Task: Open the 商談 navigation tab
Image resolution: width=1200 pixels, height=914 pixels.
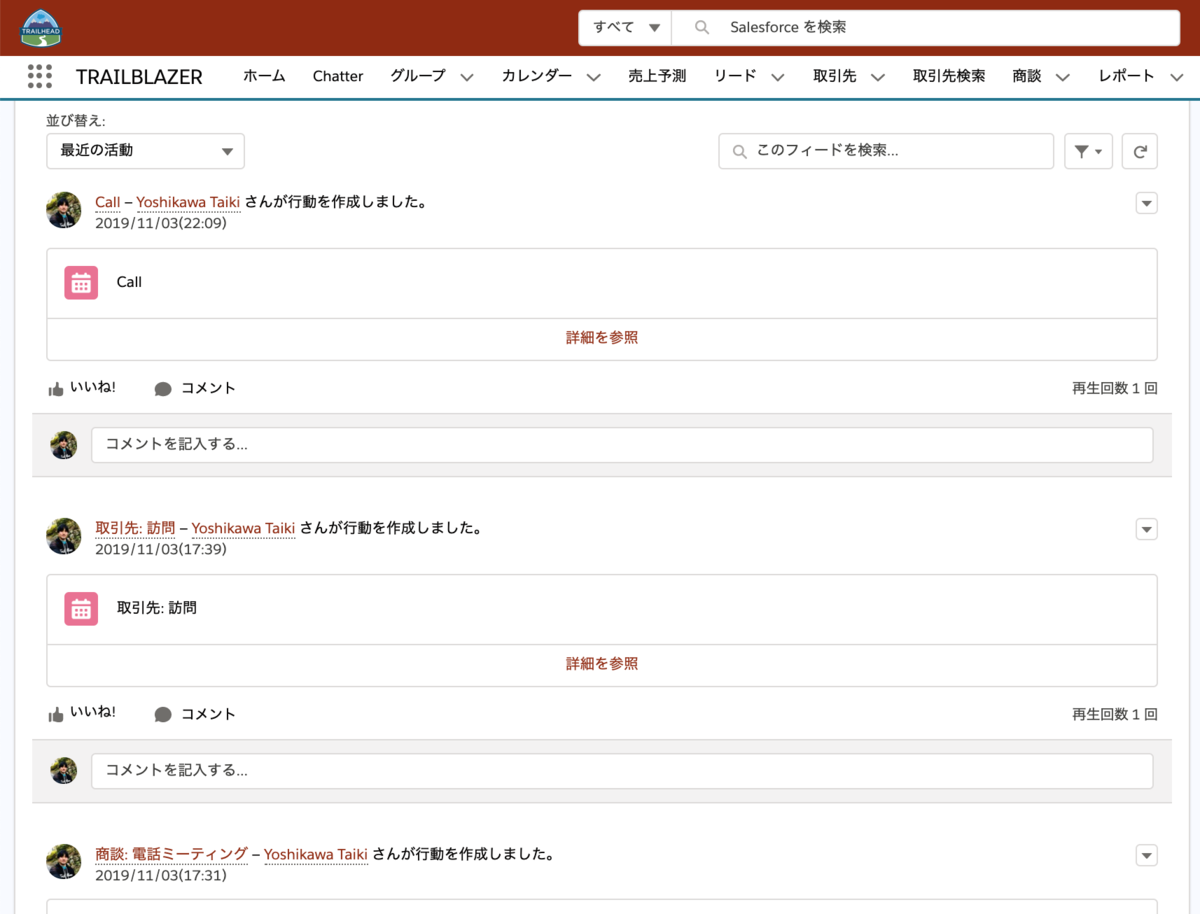Action: 1028,76
